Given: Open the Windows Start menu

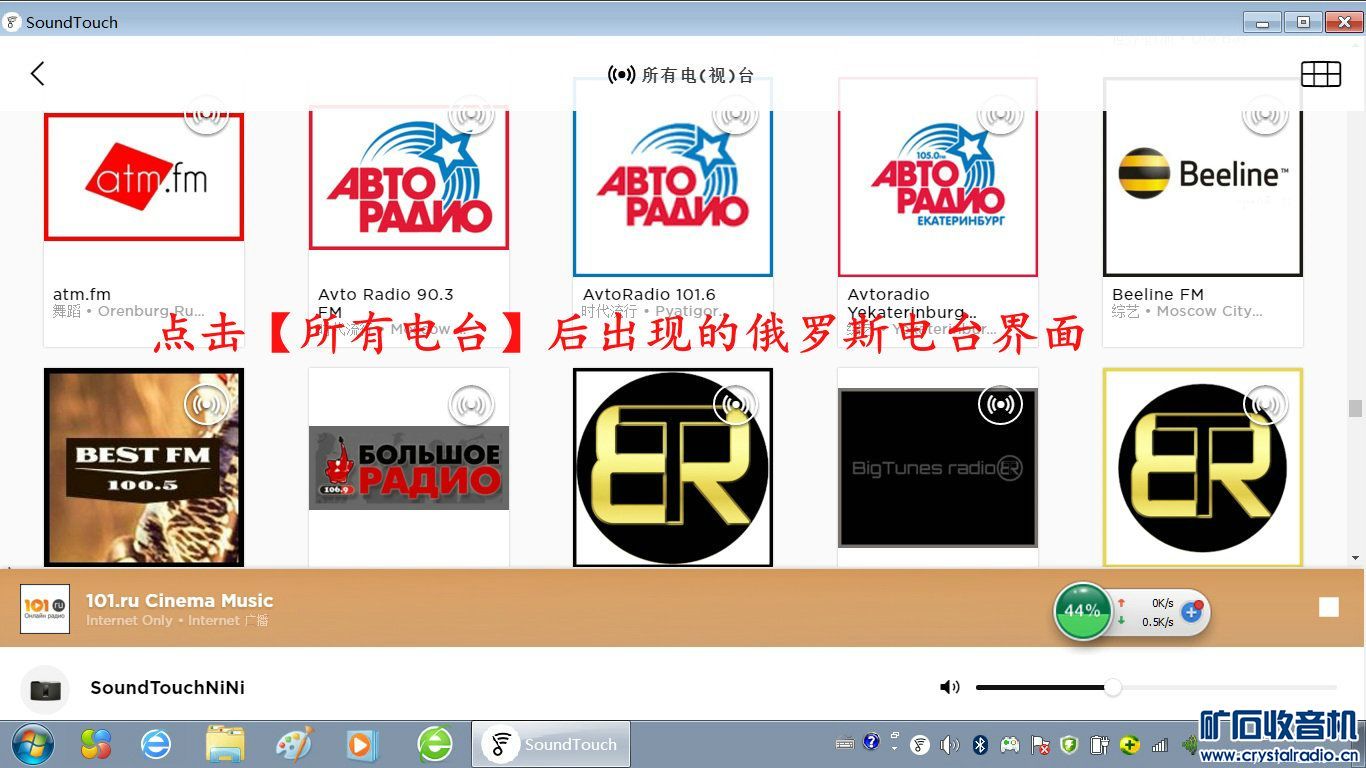Looking at the screenshot, I should point(33,744).
